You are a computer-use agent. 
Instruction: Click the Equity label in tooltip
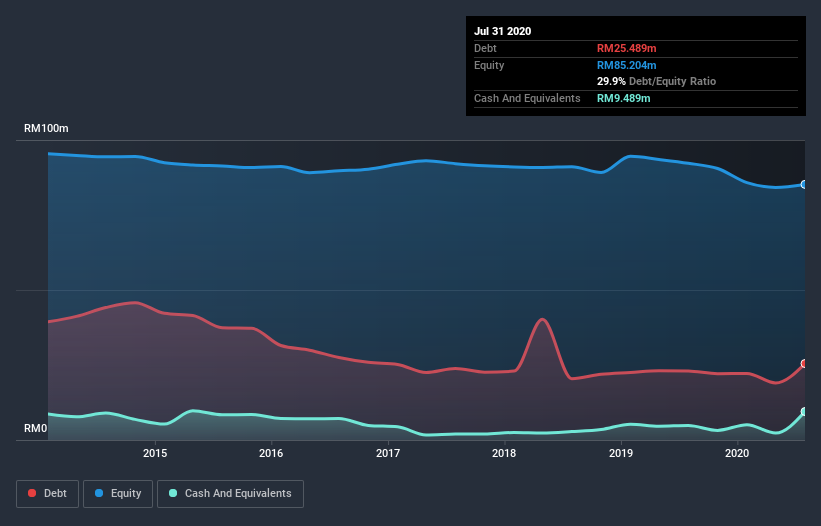(489, 65)
